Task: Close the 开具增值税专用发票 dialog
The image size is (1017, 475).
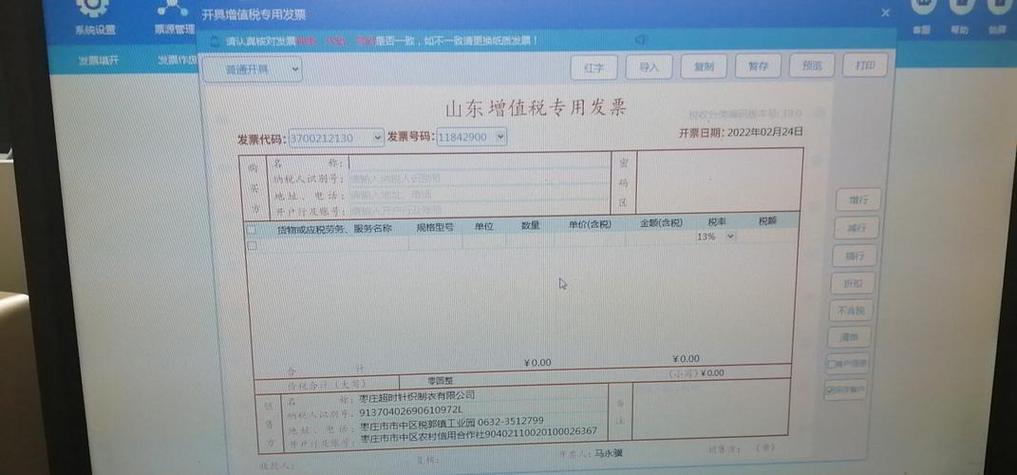Action: click(885, 12)
